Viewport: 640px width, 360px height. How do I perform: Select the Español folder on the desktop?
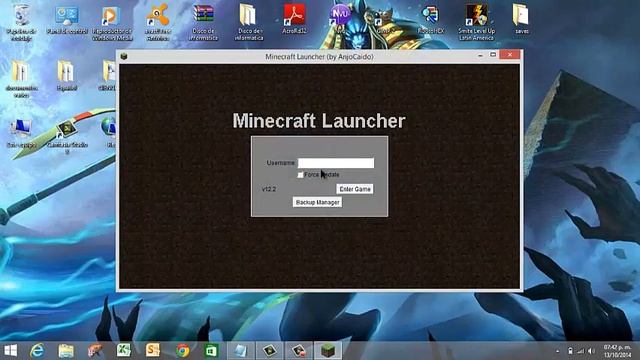67,76
